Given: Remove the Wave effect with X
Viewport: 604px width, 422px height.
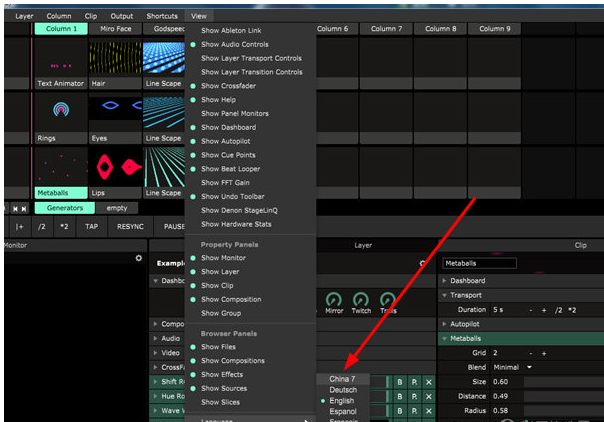Looking at the screenshot, I should pyautogui.click(x=429, y=411).
